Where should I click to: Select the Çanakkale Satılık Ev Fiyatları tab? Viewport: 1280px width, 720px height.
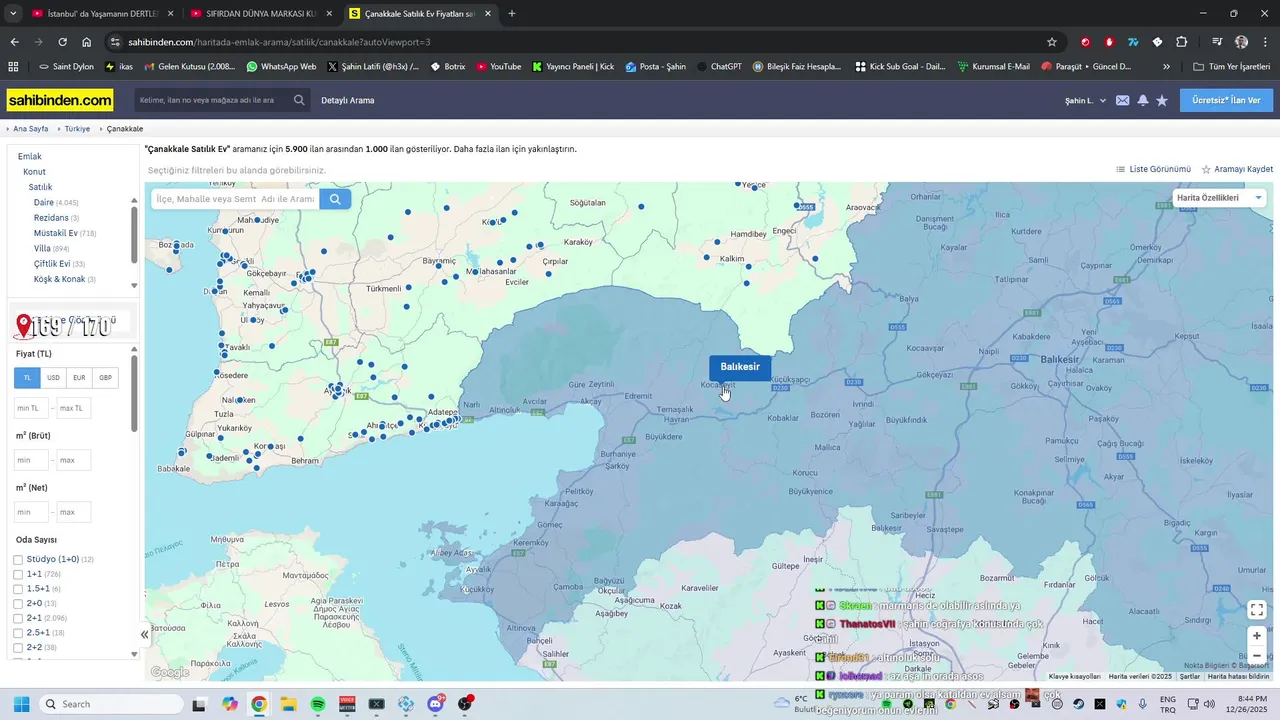click(x=421, y=14)
